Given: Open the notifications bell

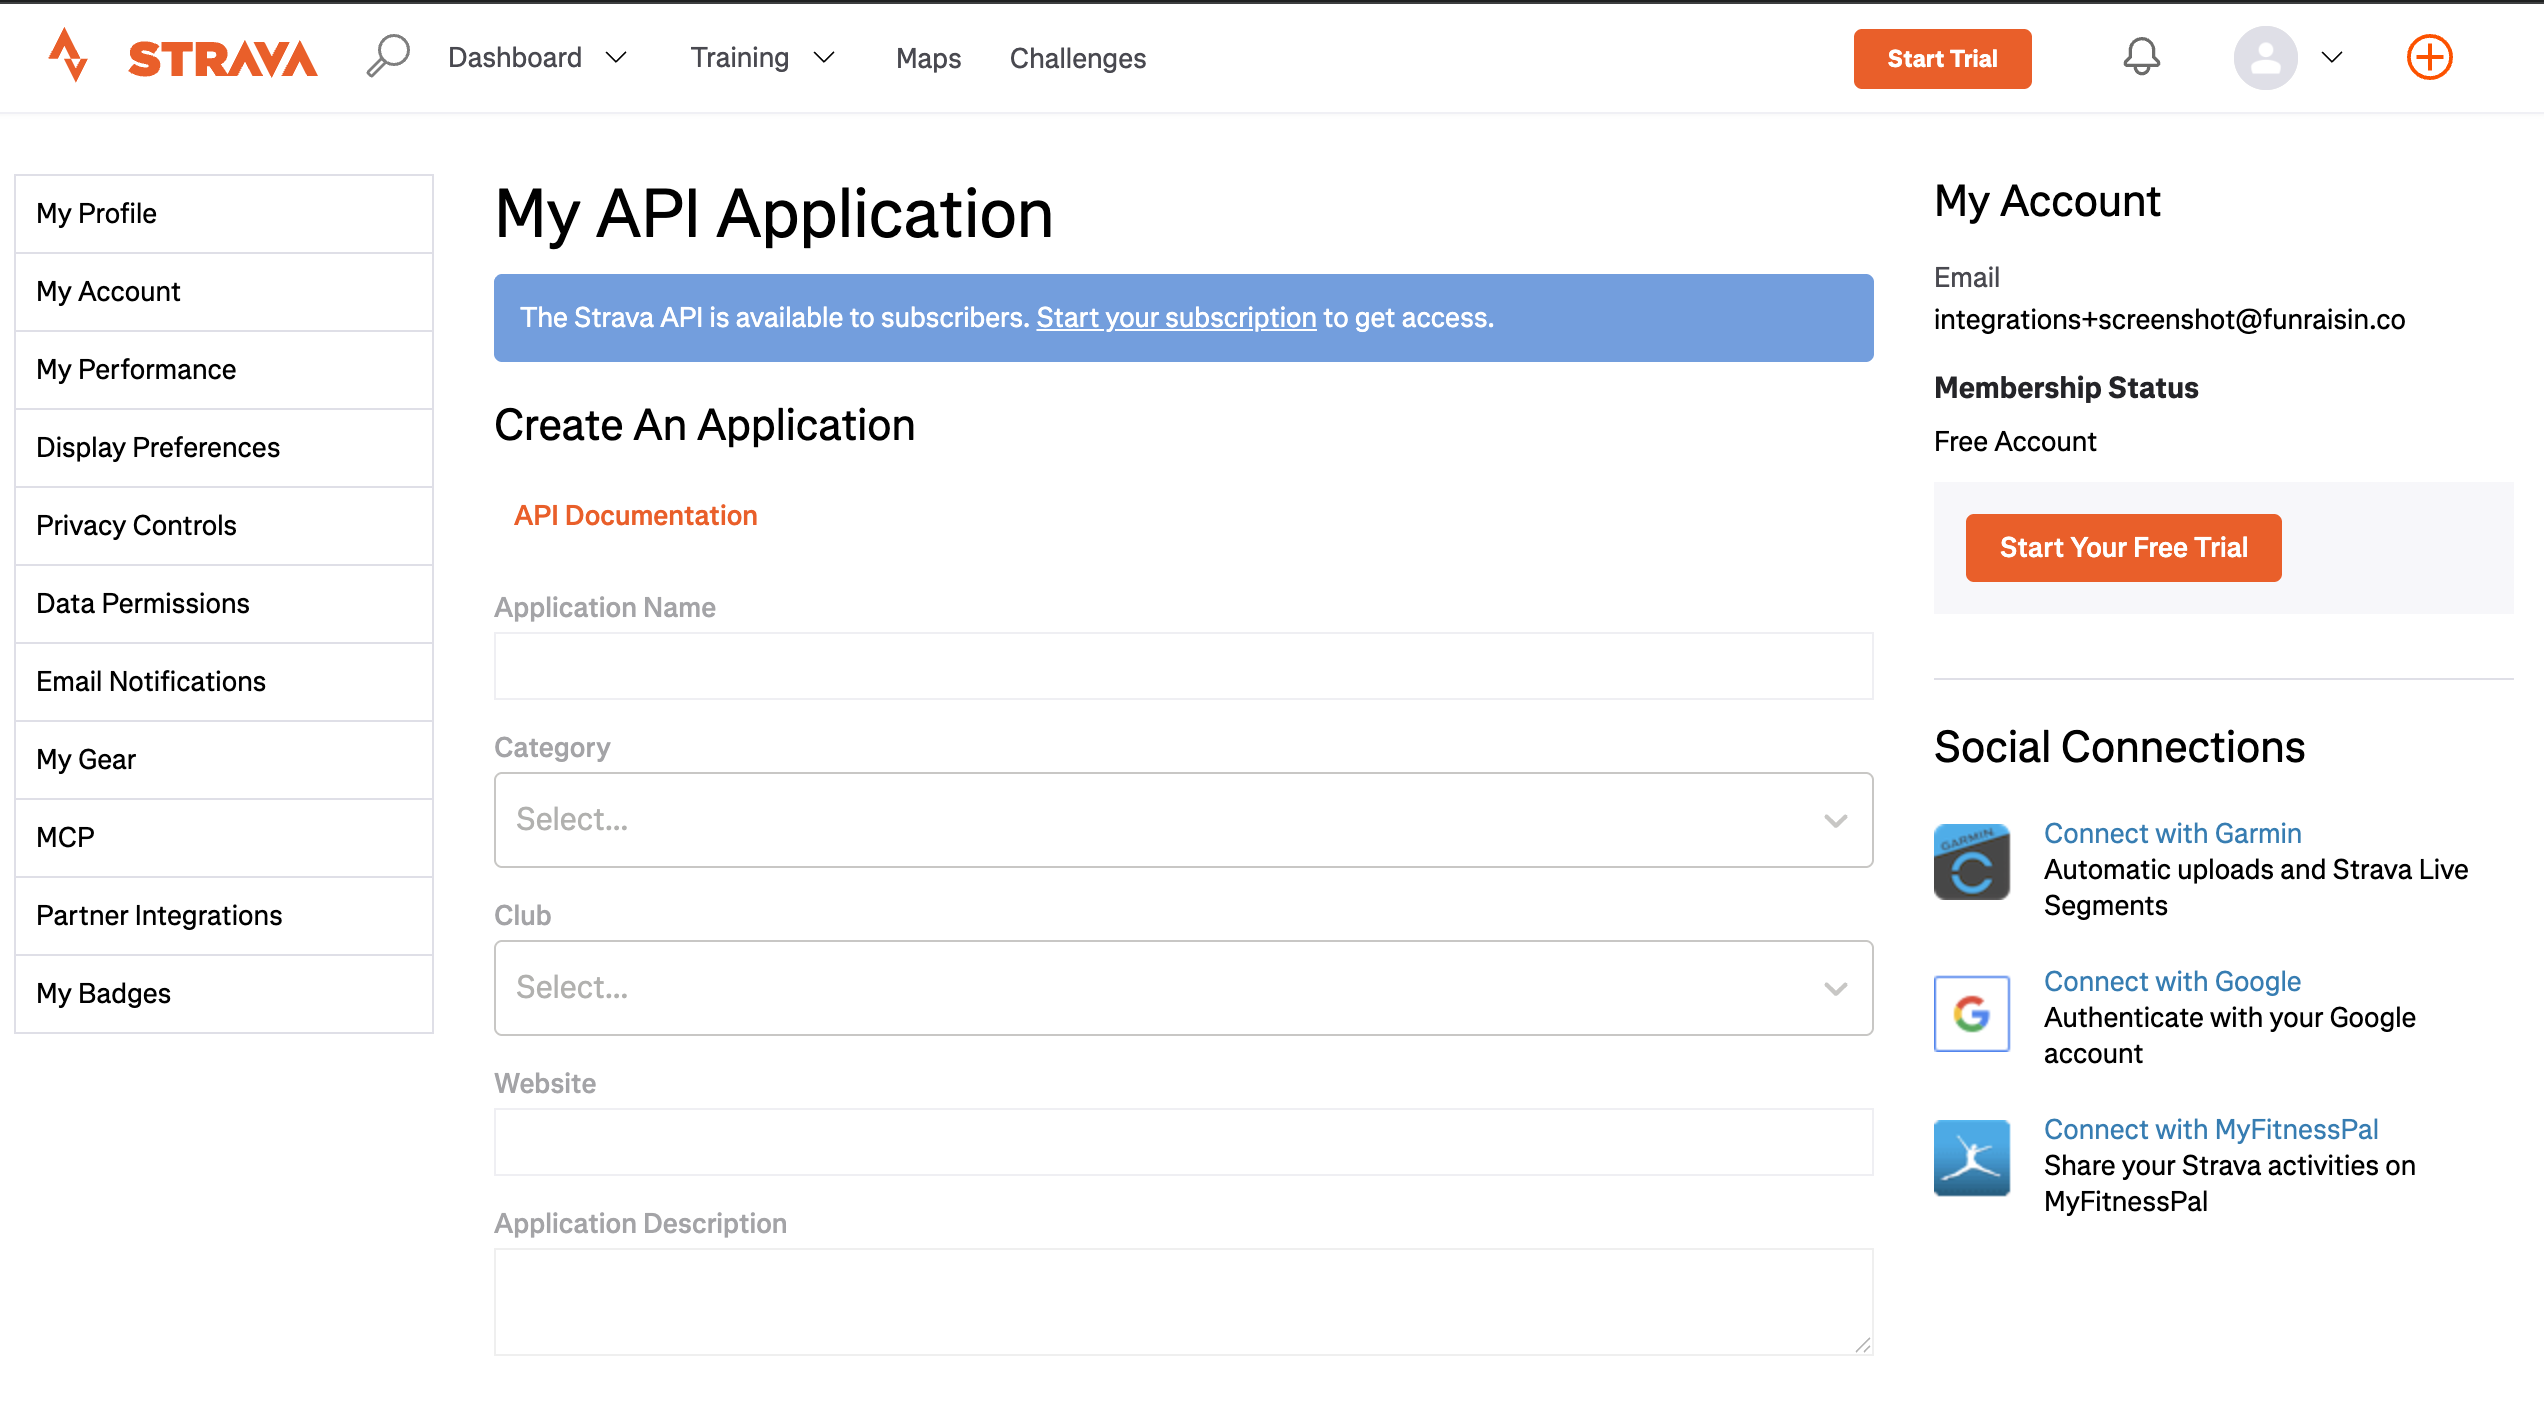Looking at the screenshot, I should 2141,57.
